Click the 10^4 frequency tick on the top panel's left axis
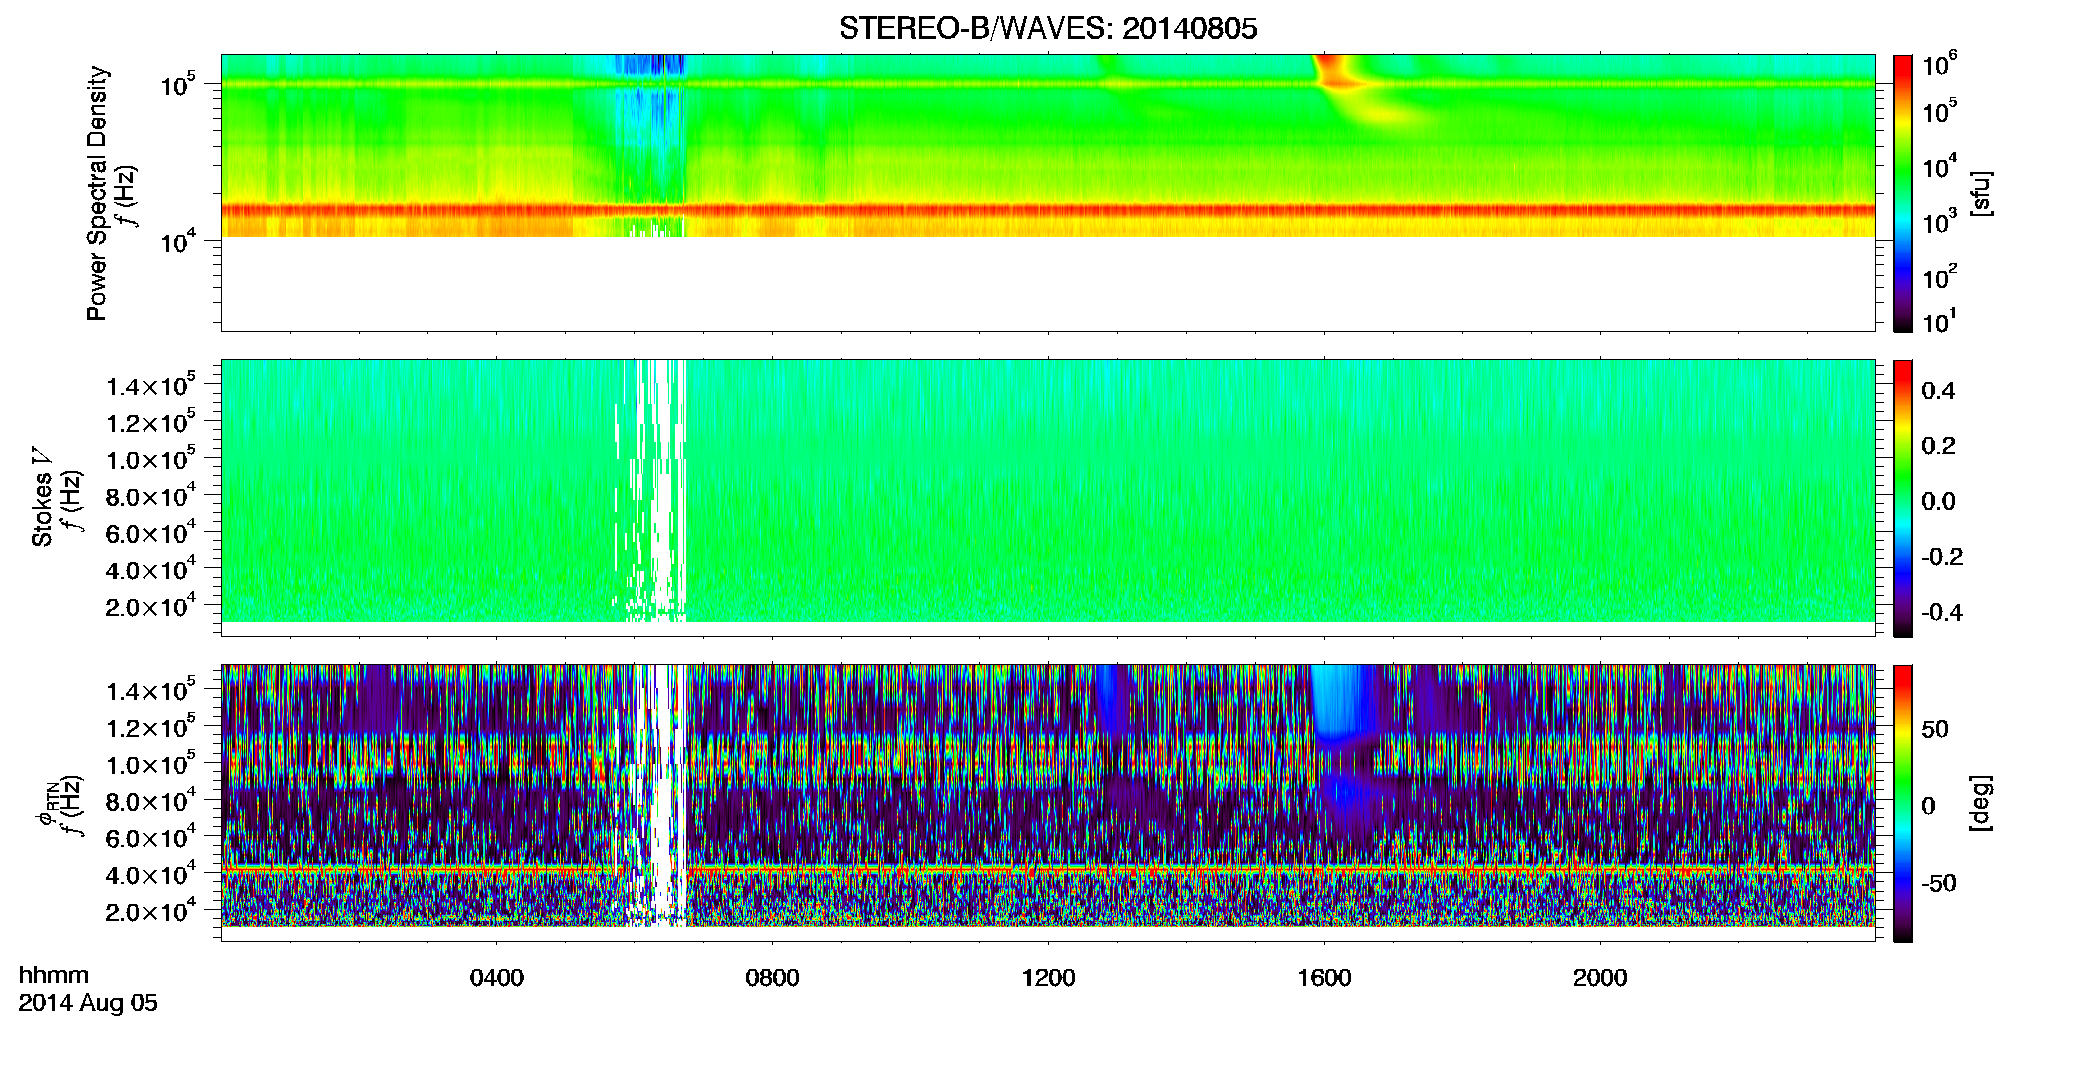 (x=177, y=240)
